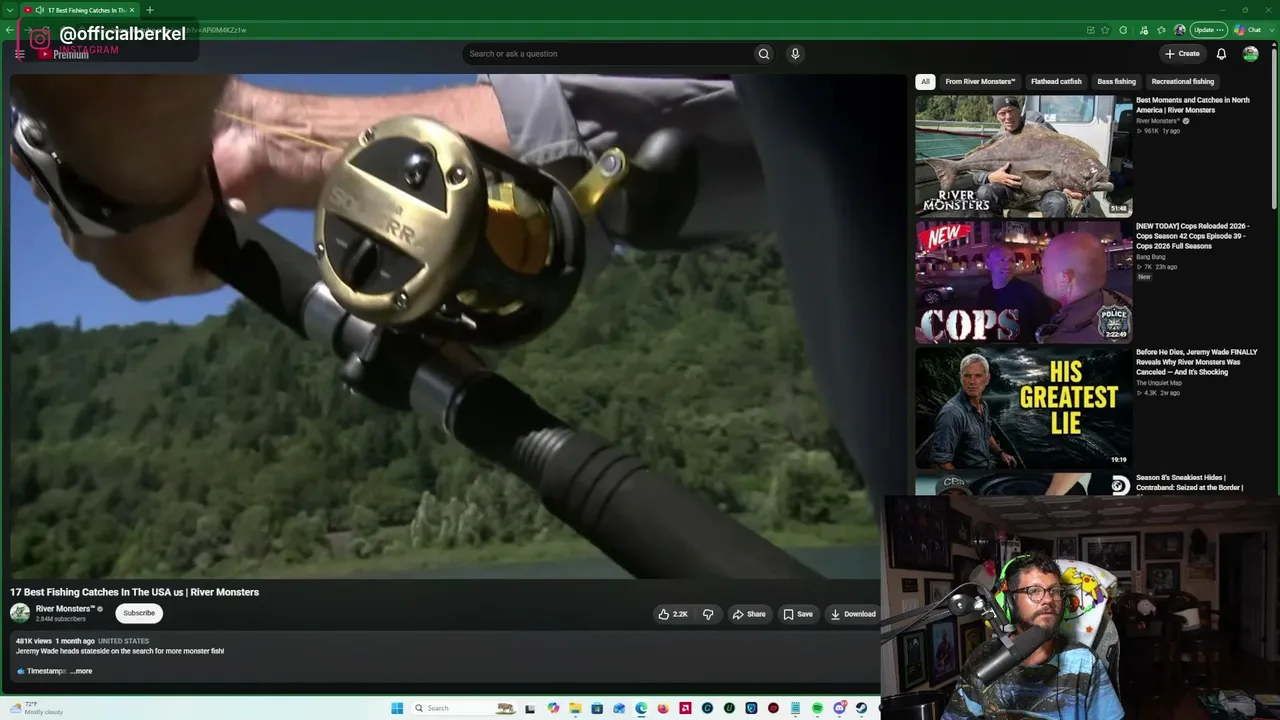The image size is (1280, 720).
Task: Open the 'Best Moments and Catches in North America' title
Action: 1193,105
